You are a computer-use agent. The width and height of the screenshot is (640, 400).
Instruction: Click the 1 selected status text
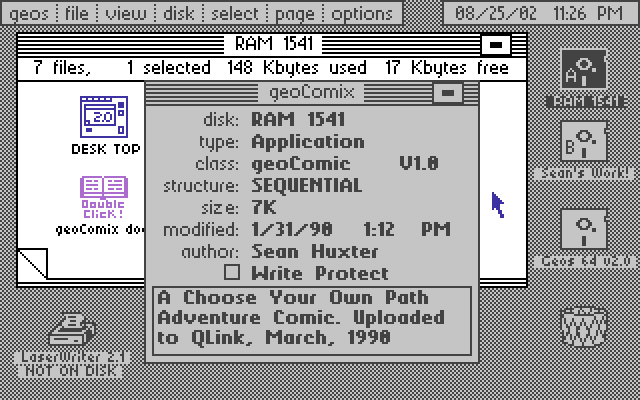[168, 68]
